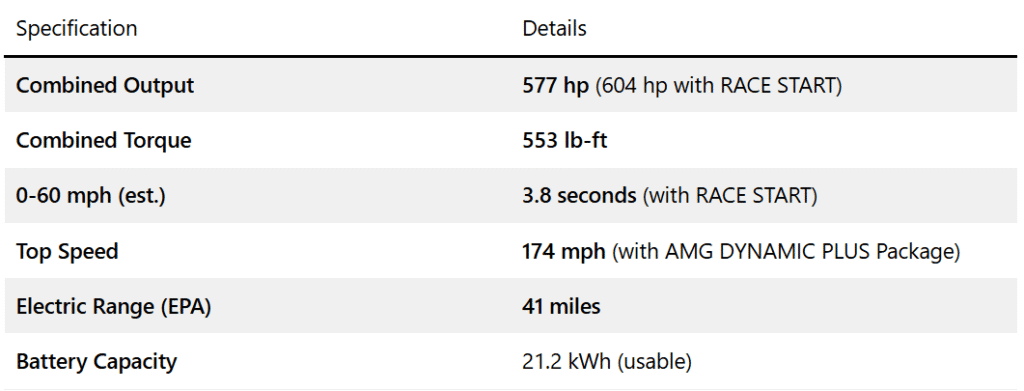The width and height of the screenshot is (1024, 391).
Task: Click the 553 lb-ft torque value
Action: 565,141
